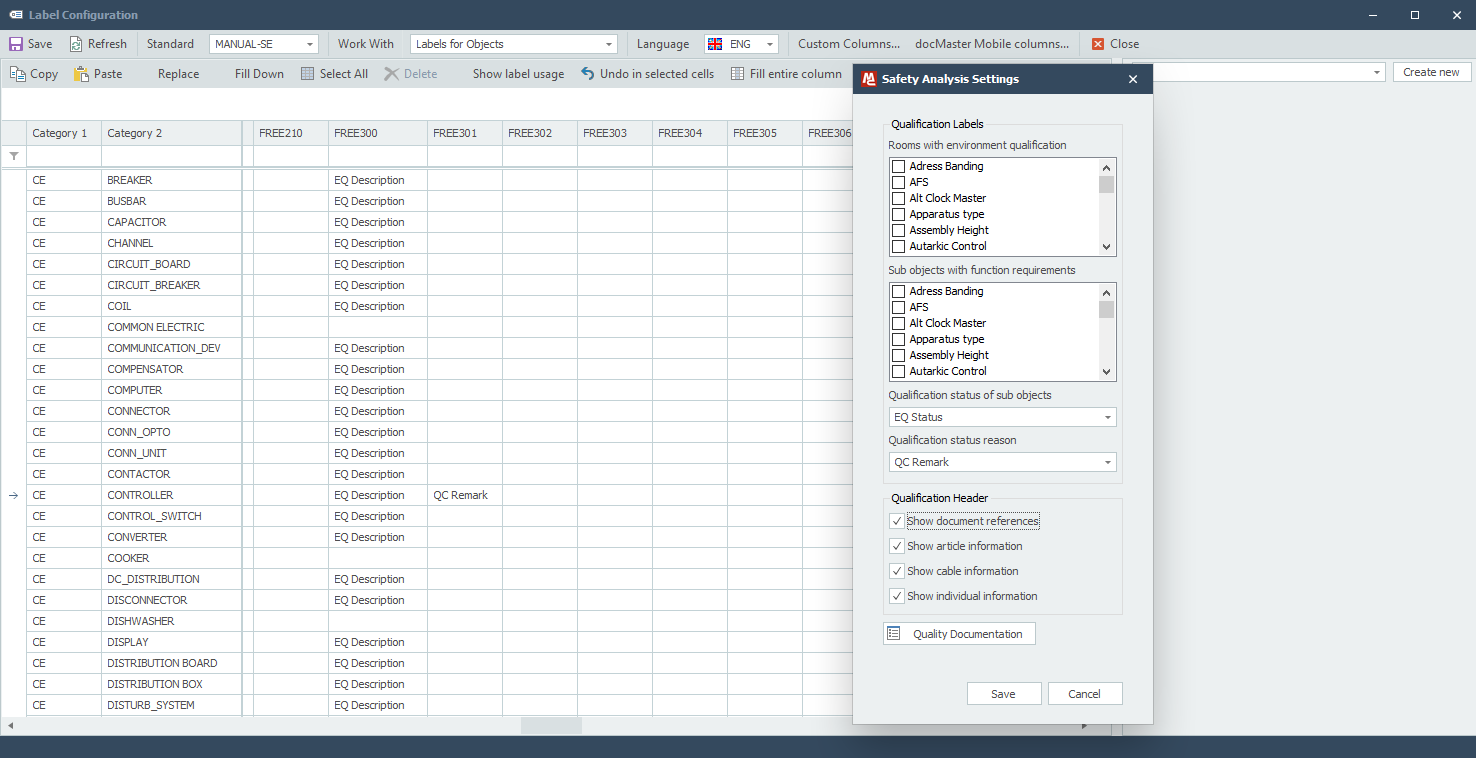Select Assembly Height in Rooms qualification list

click(x=949, y=230)
